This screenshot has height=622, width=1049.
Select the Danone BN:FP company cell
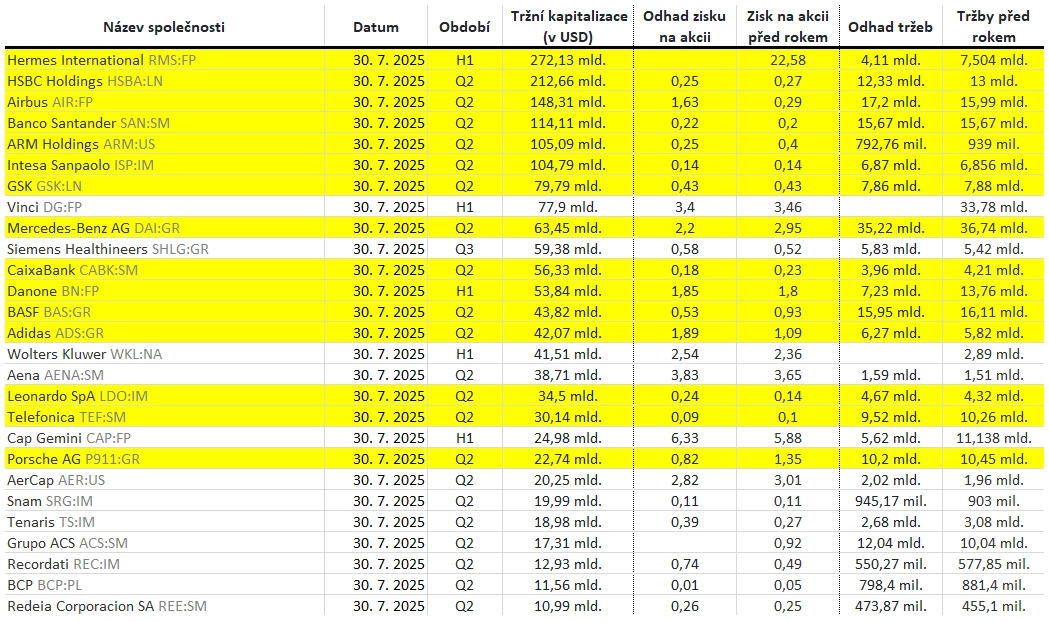[x=165, y=291]
